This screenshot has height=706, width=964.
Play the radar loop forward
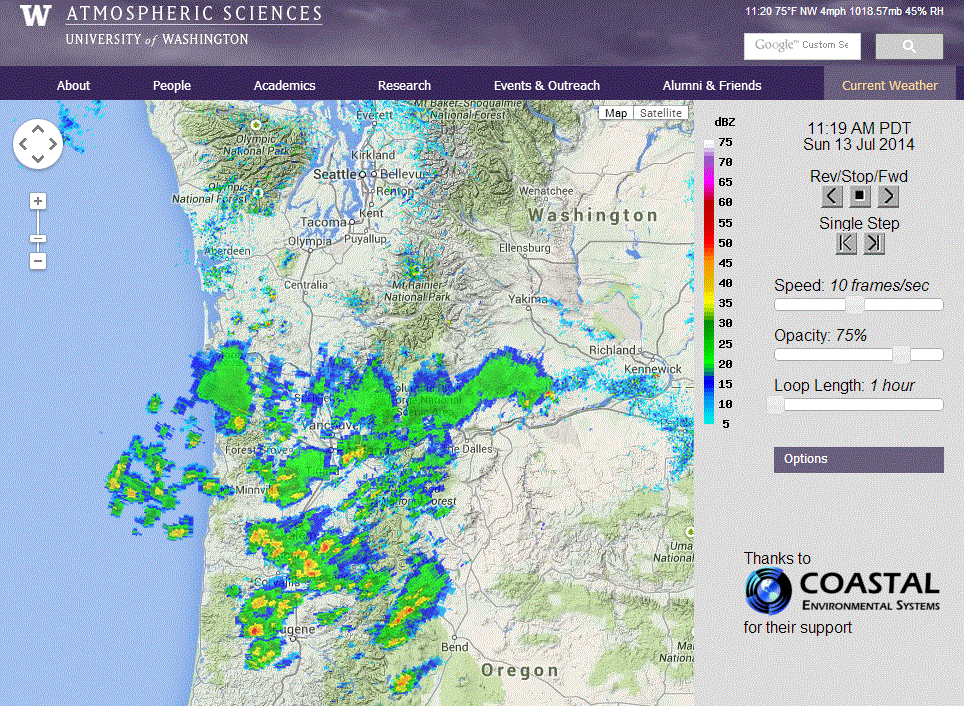pos(887,196)
